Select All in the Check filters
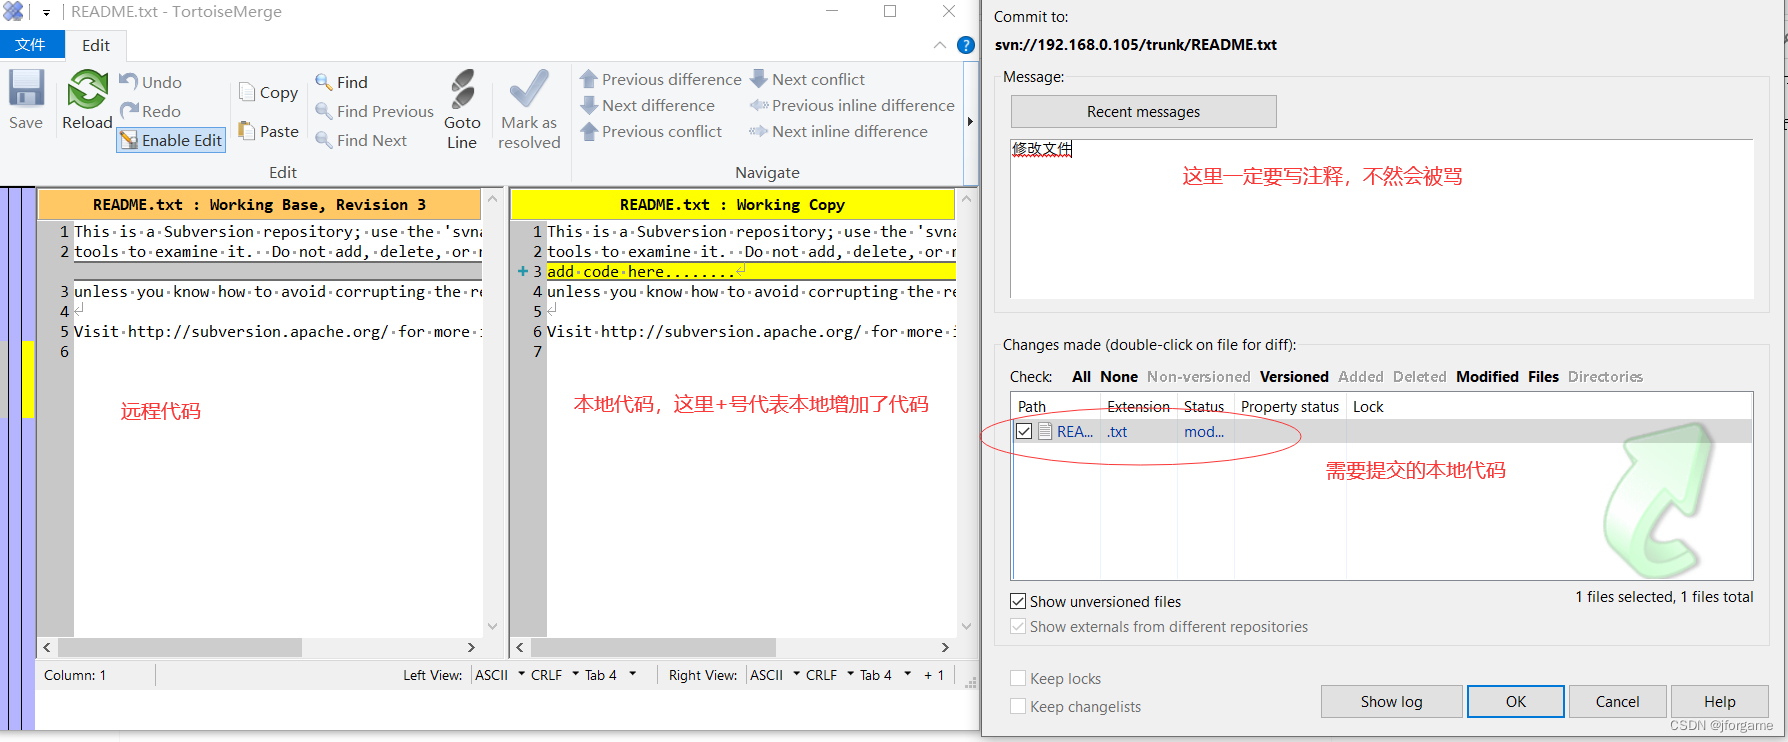This screenshot has width=1788, height=742. (1081, 377)
